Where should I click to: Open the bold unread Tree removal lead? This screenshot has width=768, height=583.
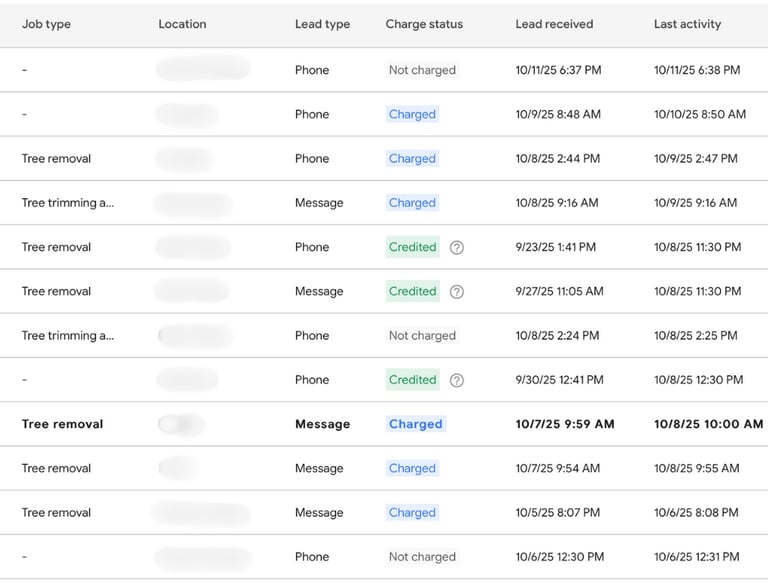[x=63, y=424]
